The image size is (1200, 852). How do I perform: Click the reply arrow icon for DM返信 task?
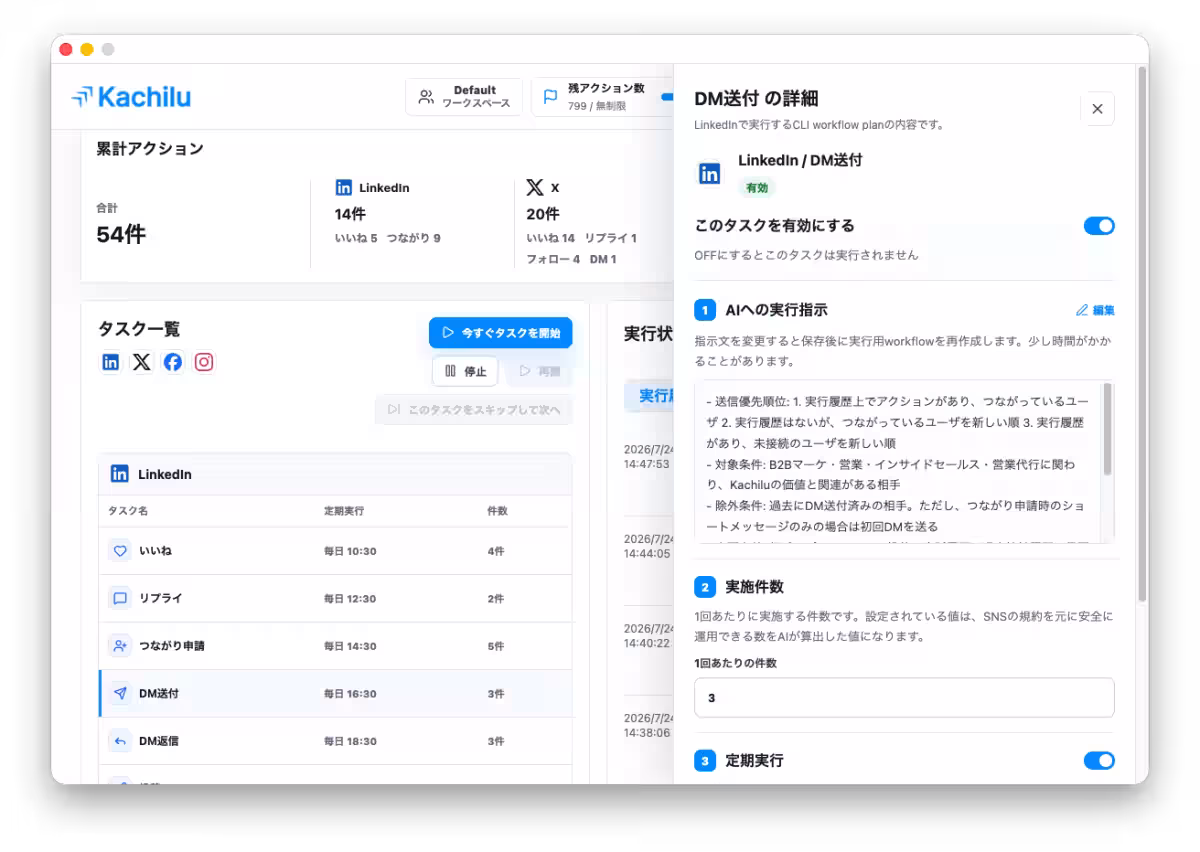120,741
